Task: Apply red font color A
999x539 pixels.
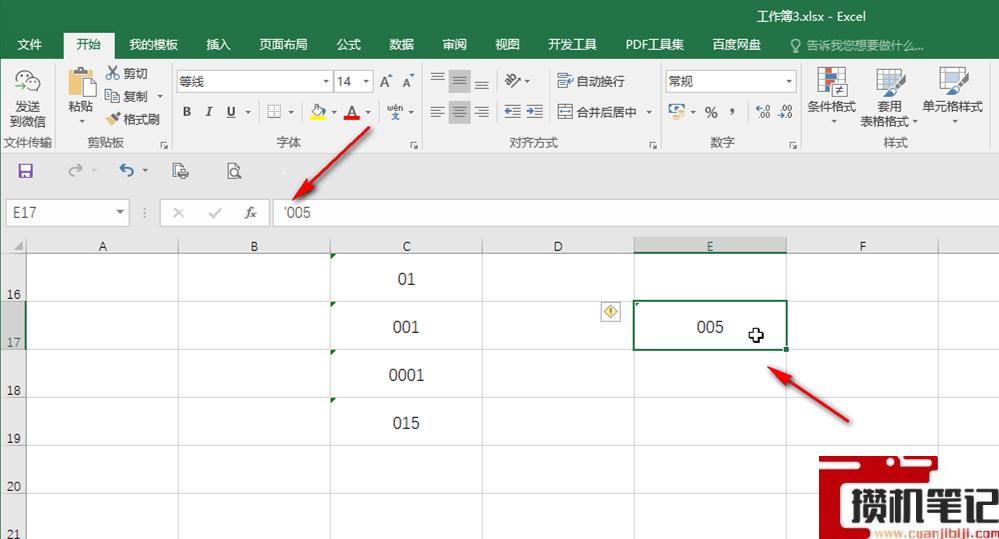Action: pyautogui.click(x=352, y=112)
